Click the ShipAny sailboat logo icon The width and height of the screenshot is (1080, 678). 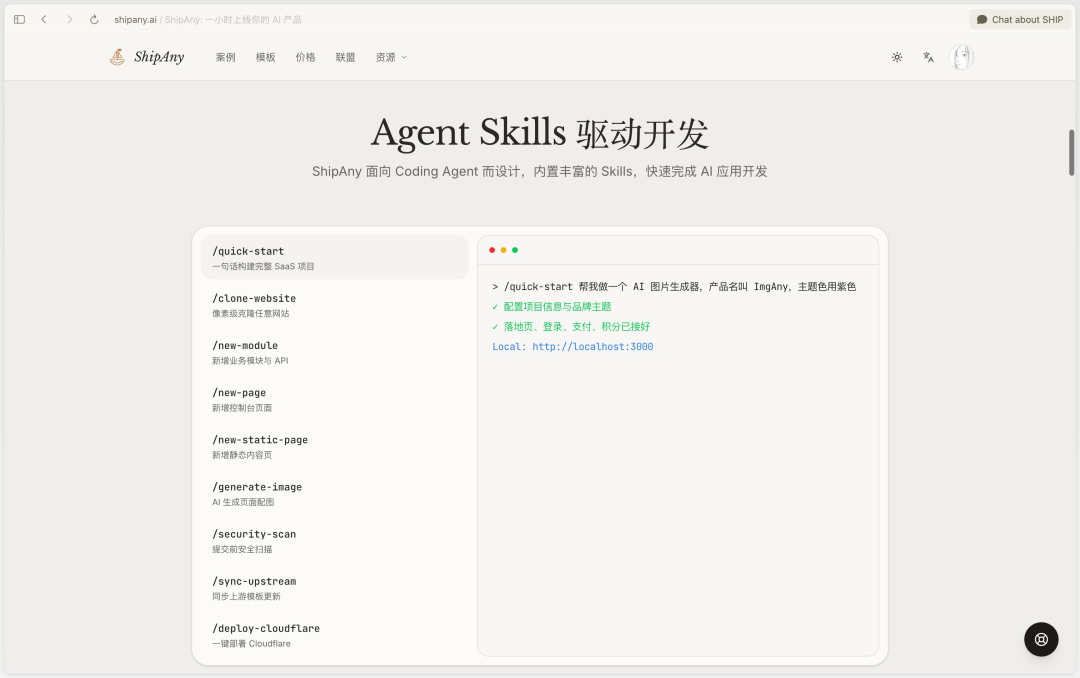tap(118, 57)
